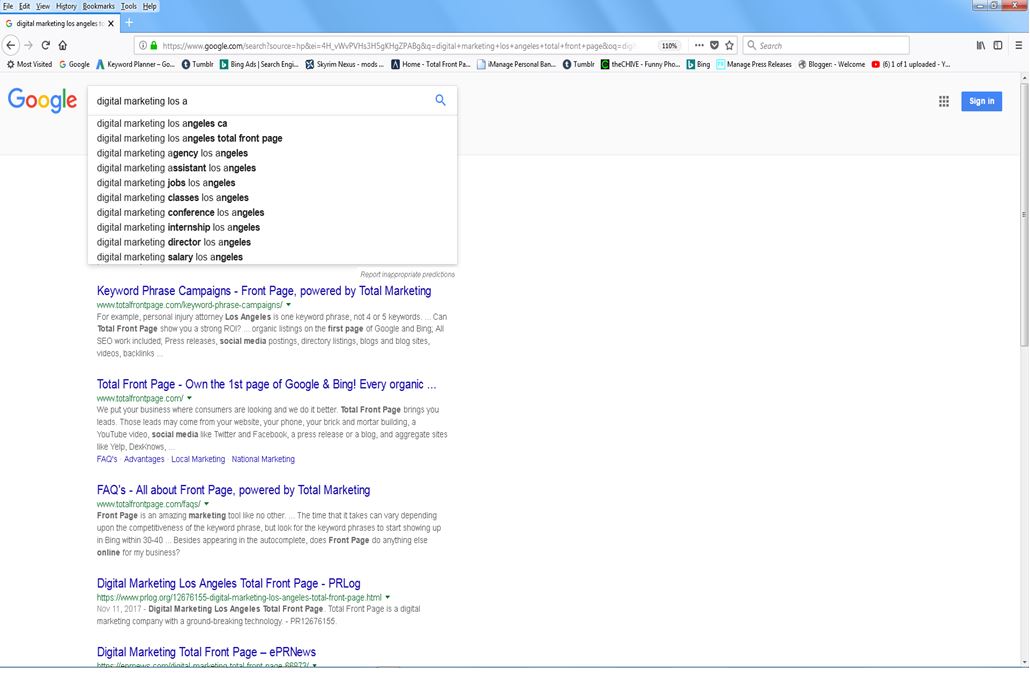Open the FAQ's - All about Front Page result

click(233, 490)
